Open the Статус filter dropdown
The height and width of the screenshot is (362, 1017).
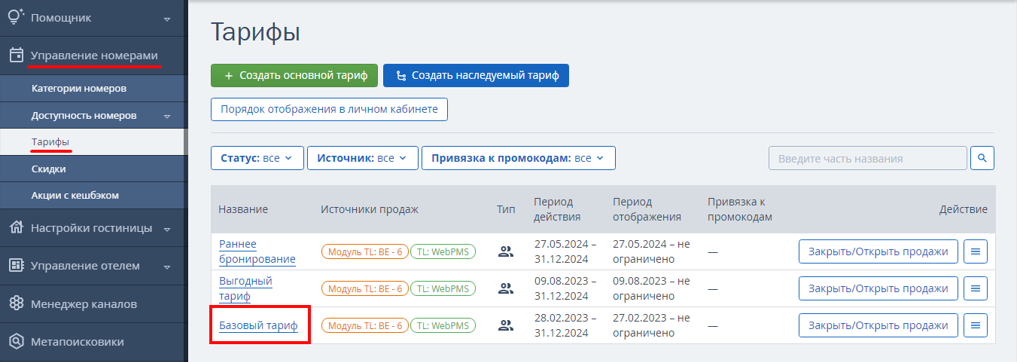pos(257,158)
